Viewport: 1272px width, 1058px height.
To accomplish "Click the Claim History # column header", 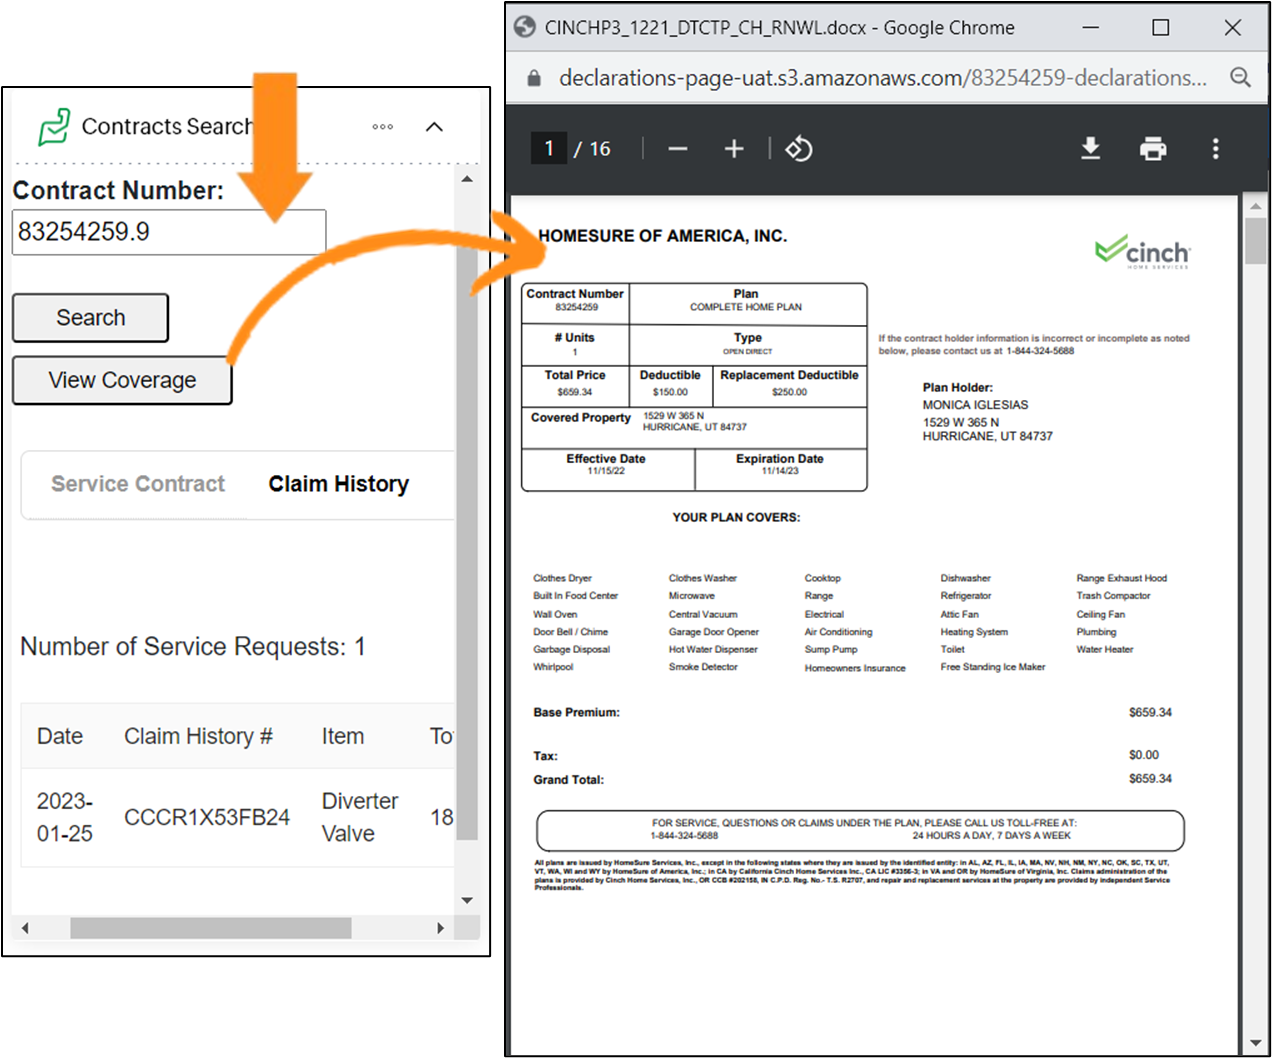I will tap(198, 736).
